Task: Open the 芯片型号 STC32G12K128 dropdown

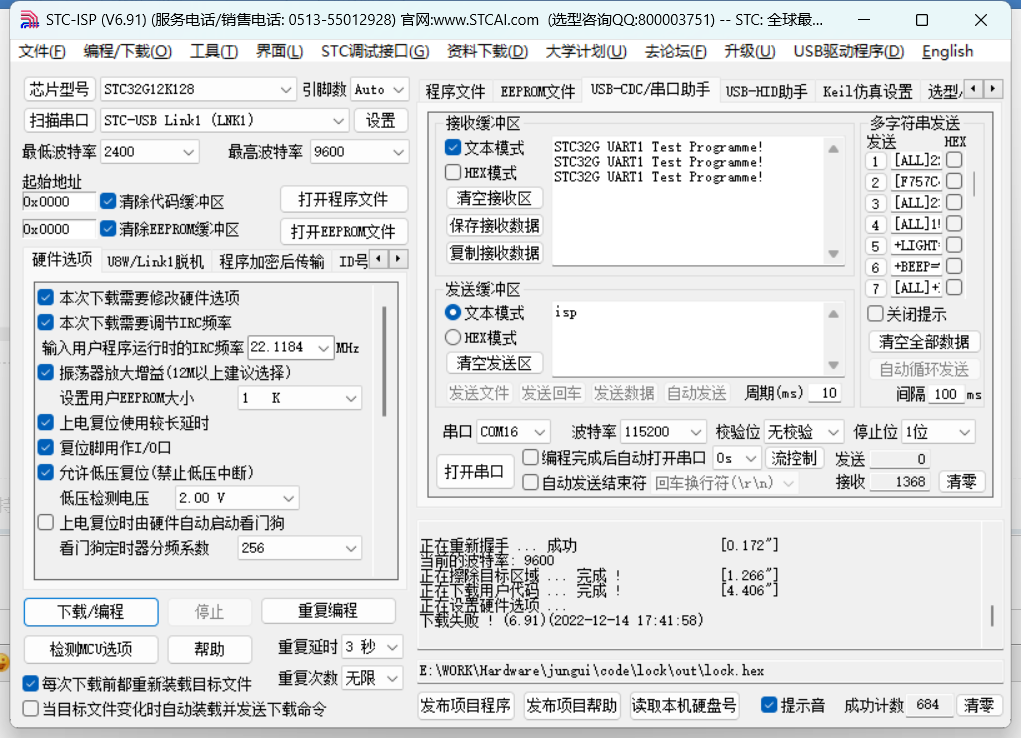Action: 286,90
